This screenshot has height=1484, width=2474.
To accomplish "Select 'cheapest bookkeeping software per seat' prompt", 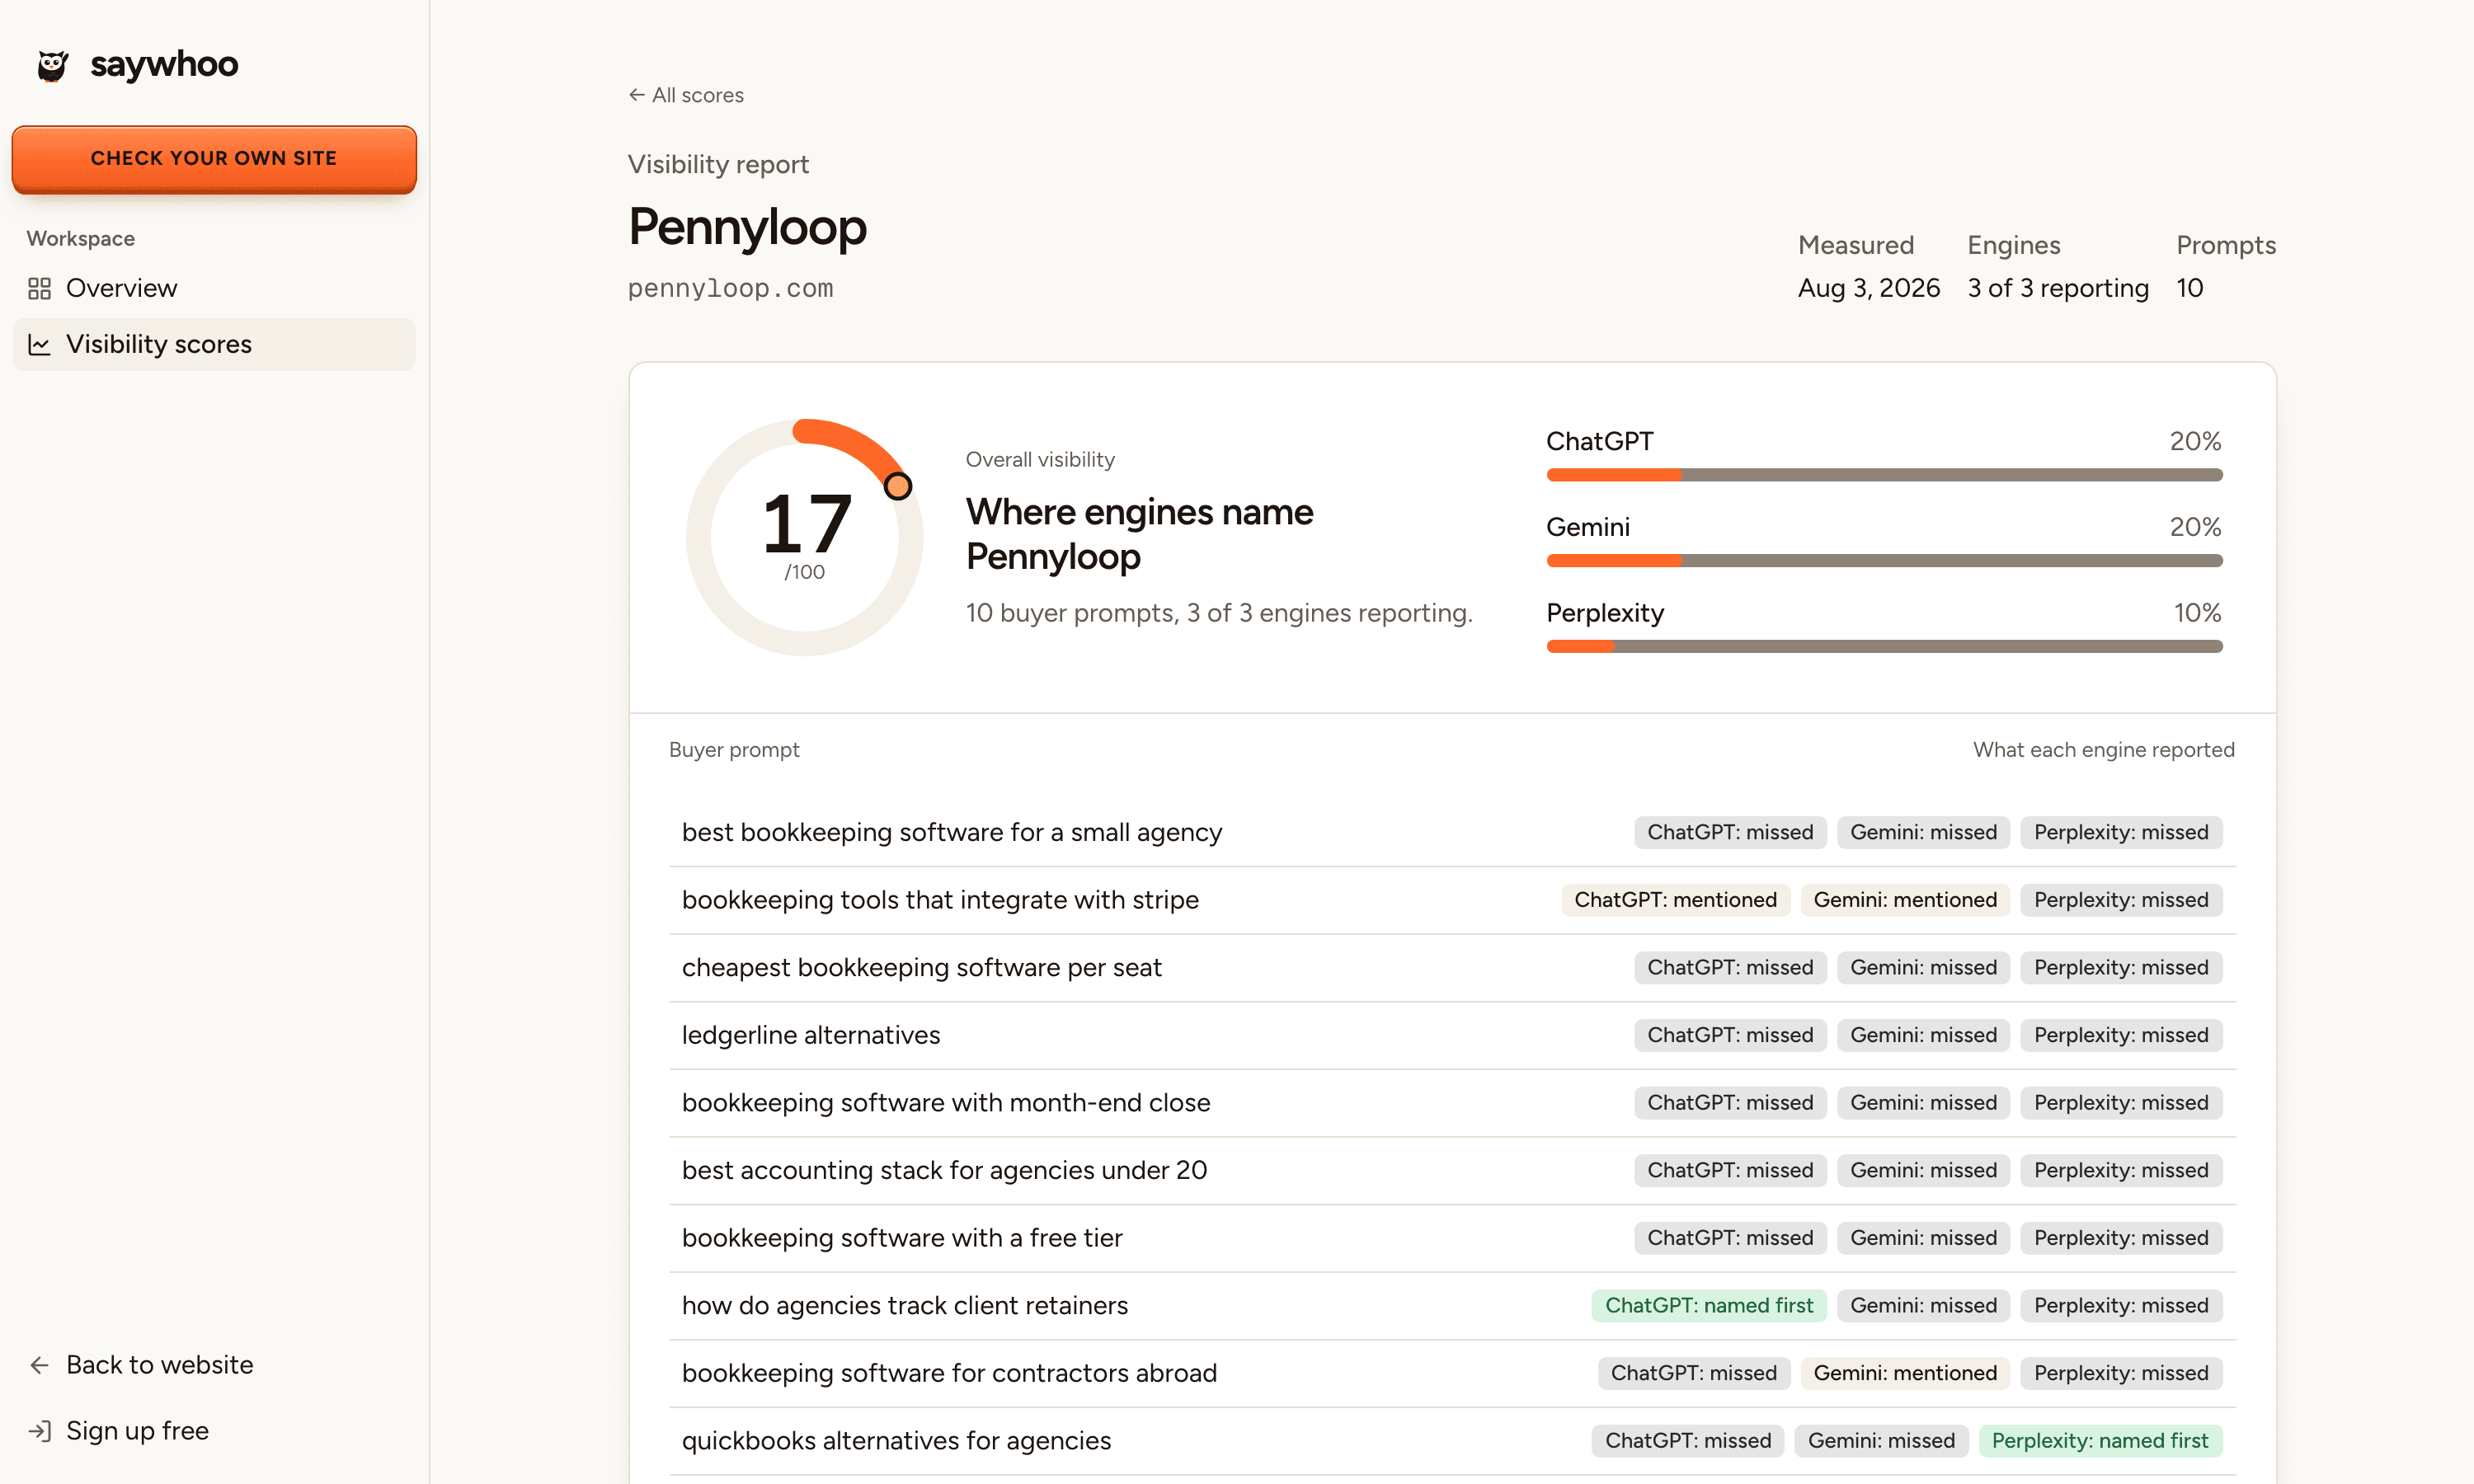I will click(921, 968).
